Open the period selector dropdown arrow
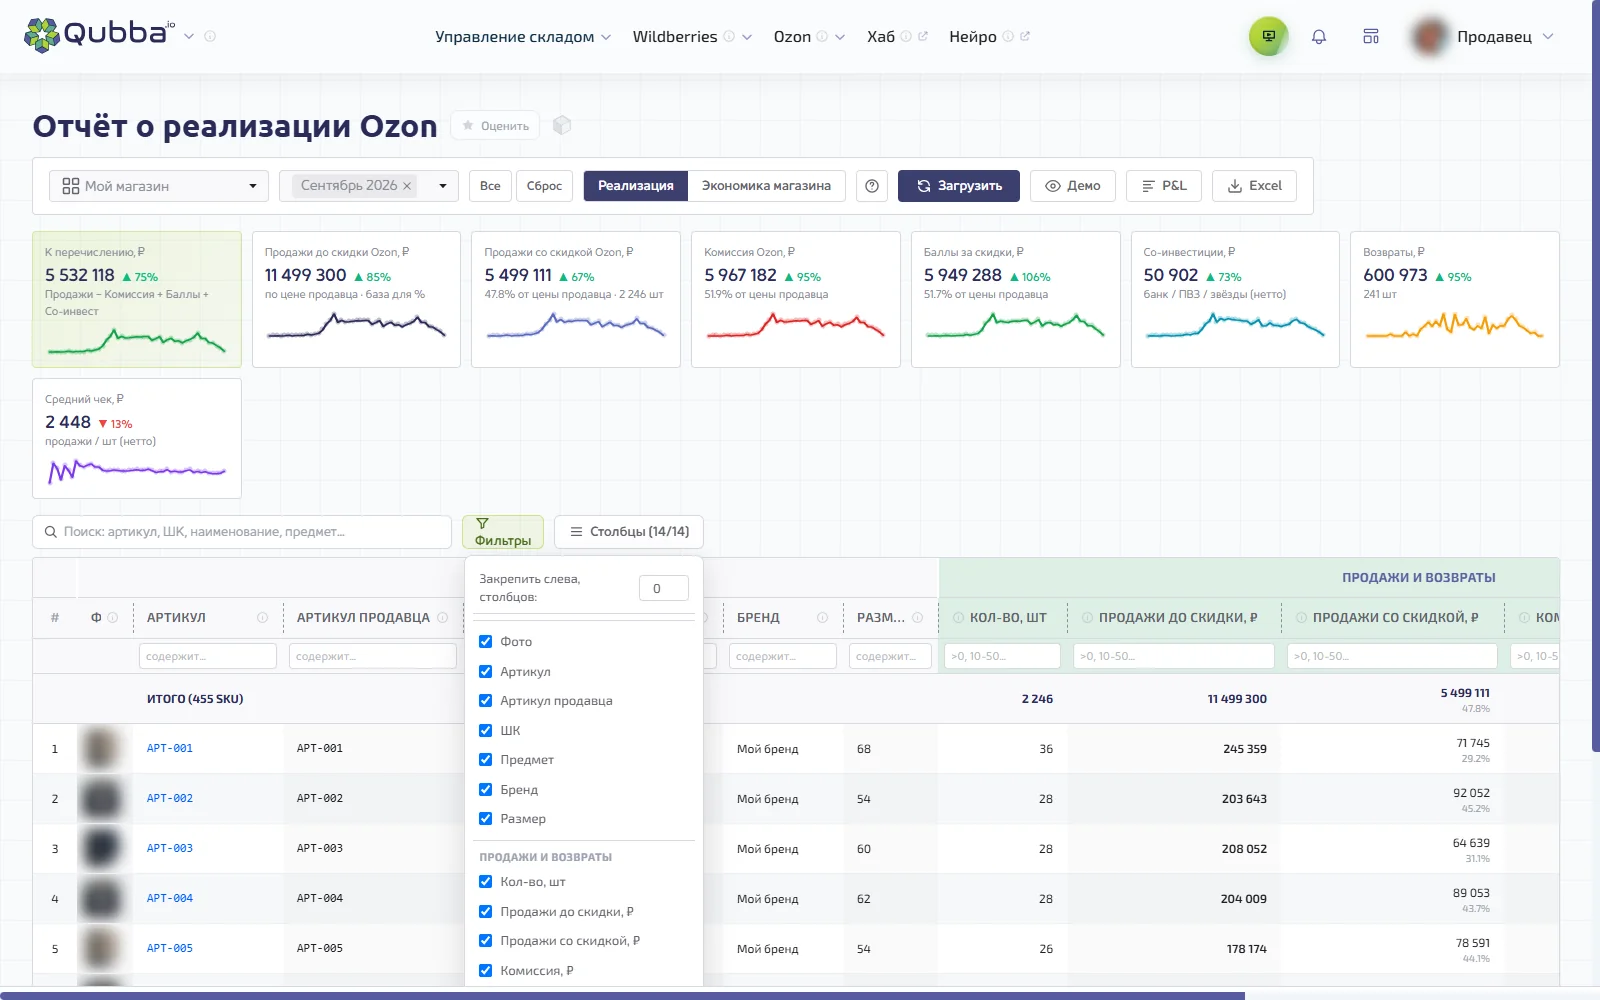This screenshot has width=1600, height=1000. coord(442,186)
